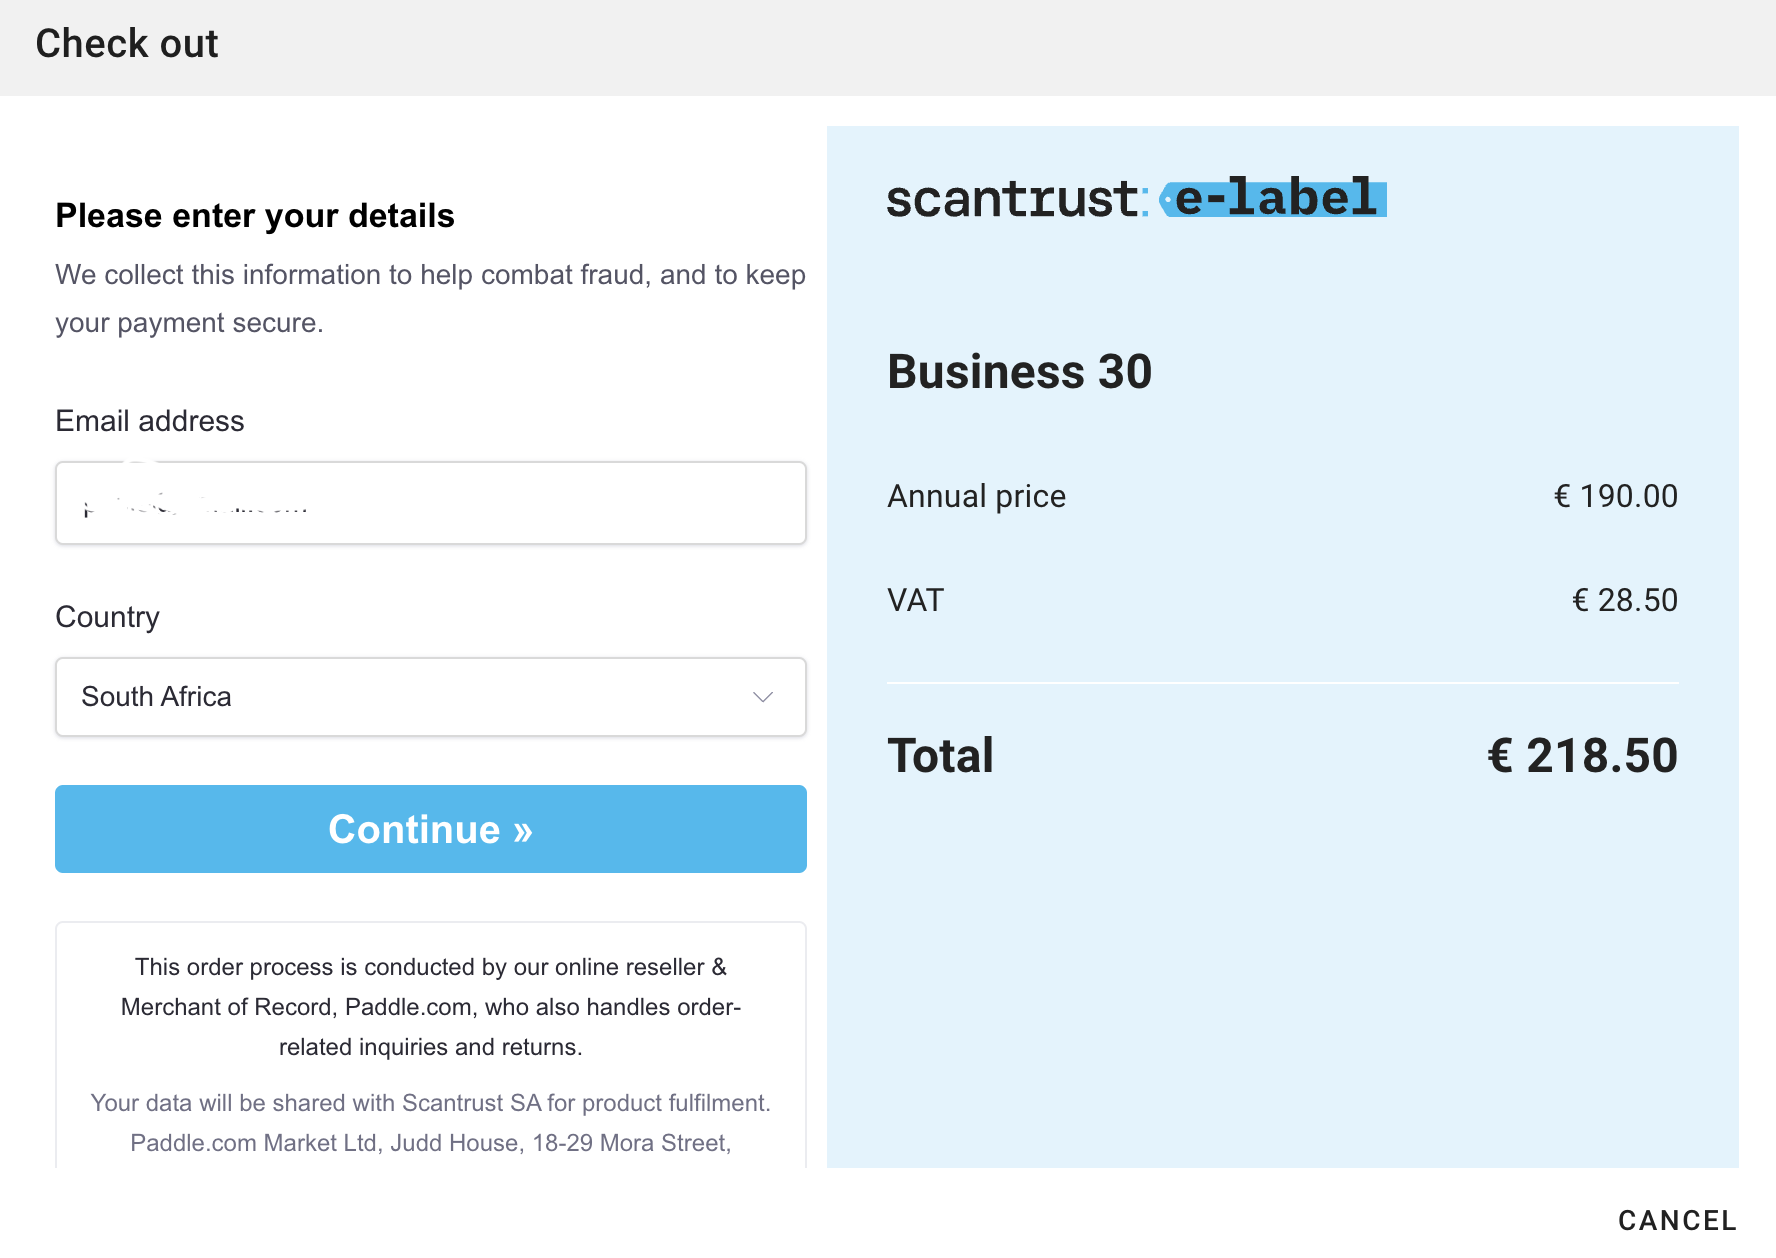Click the Business 30 plan title
The height and width of the screenshot is (1258, 1776).
point(1019,371)
